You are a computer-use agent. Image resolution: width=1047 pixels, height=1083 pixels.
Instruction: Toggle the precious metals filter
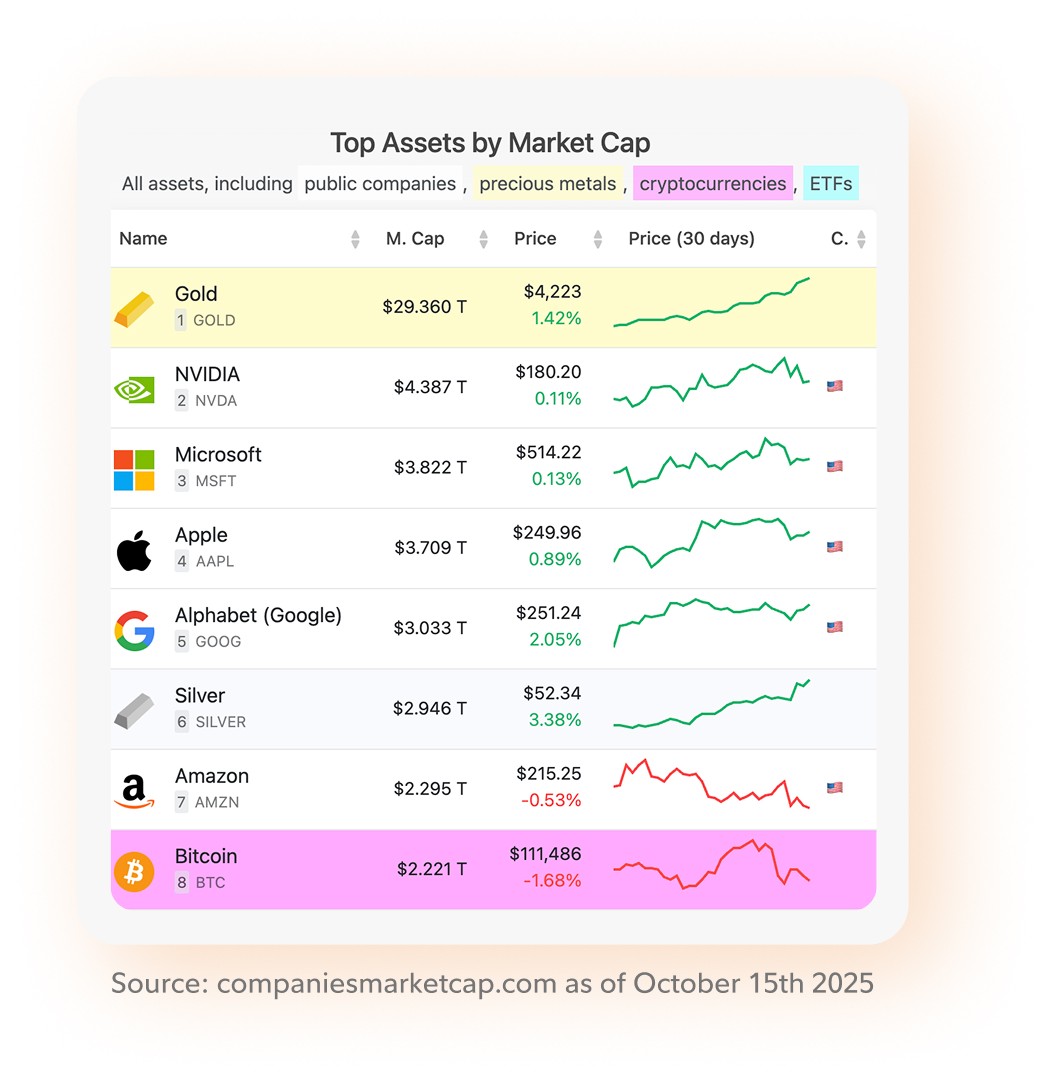coord(548,184)
